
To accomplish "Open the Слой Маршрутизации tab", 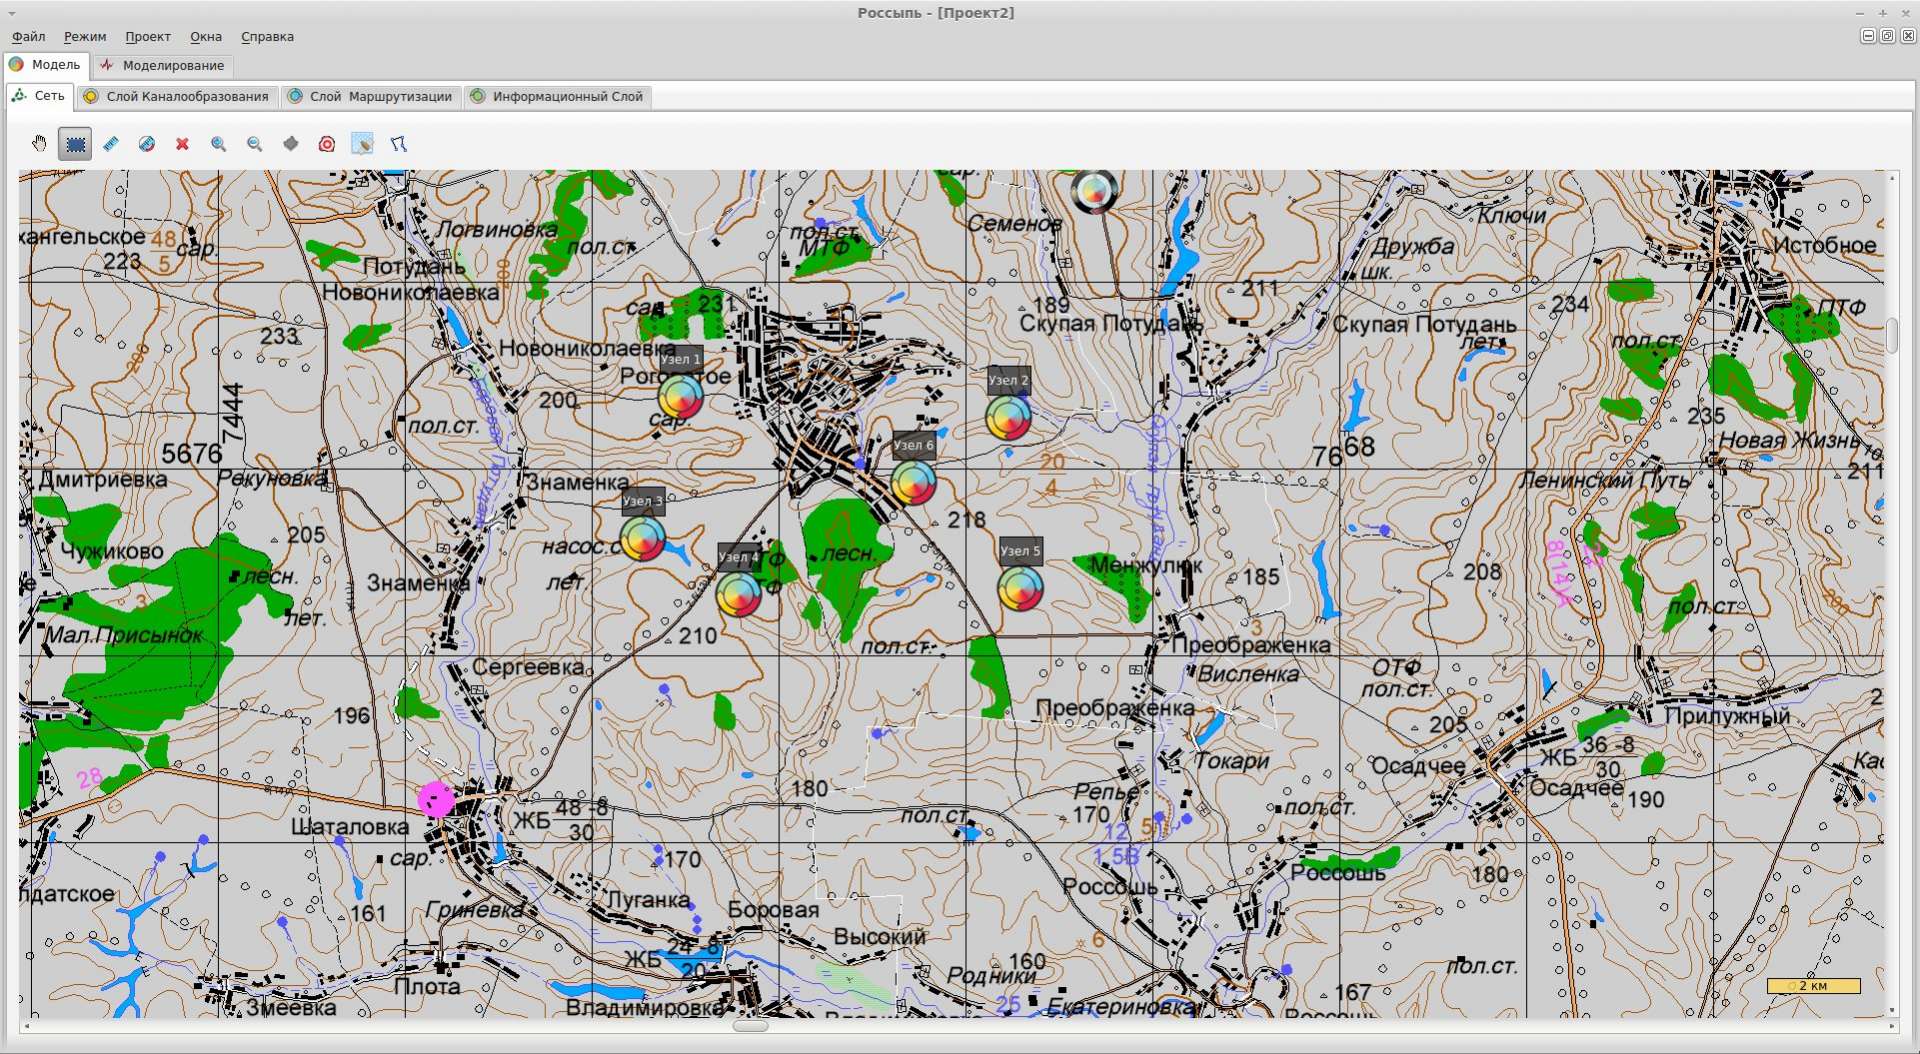I will (371, 97).
